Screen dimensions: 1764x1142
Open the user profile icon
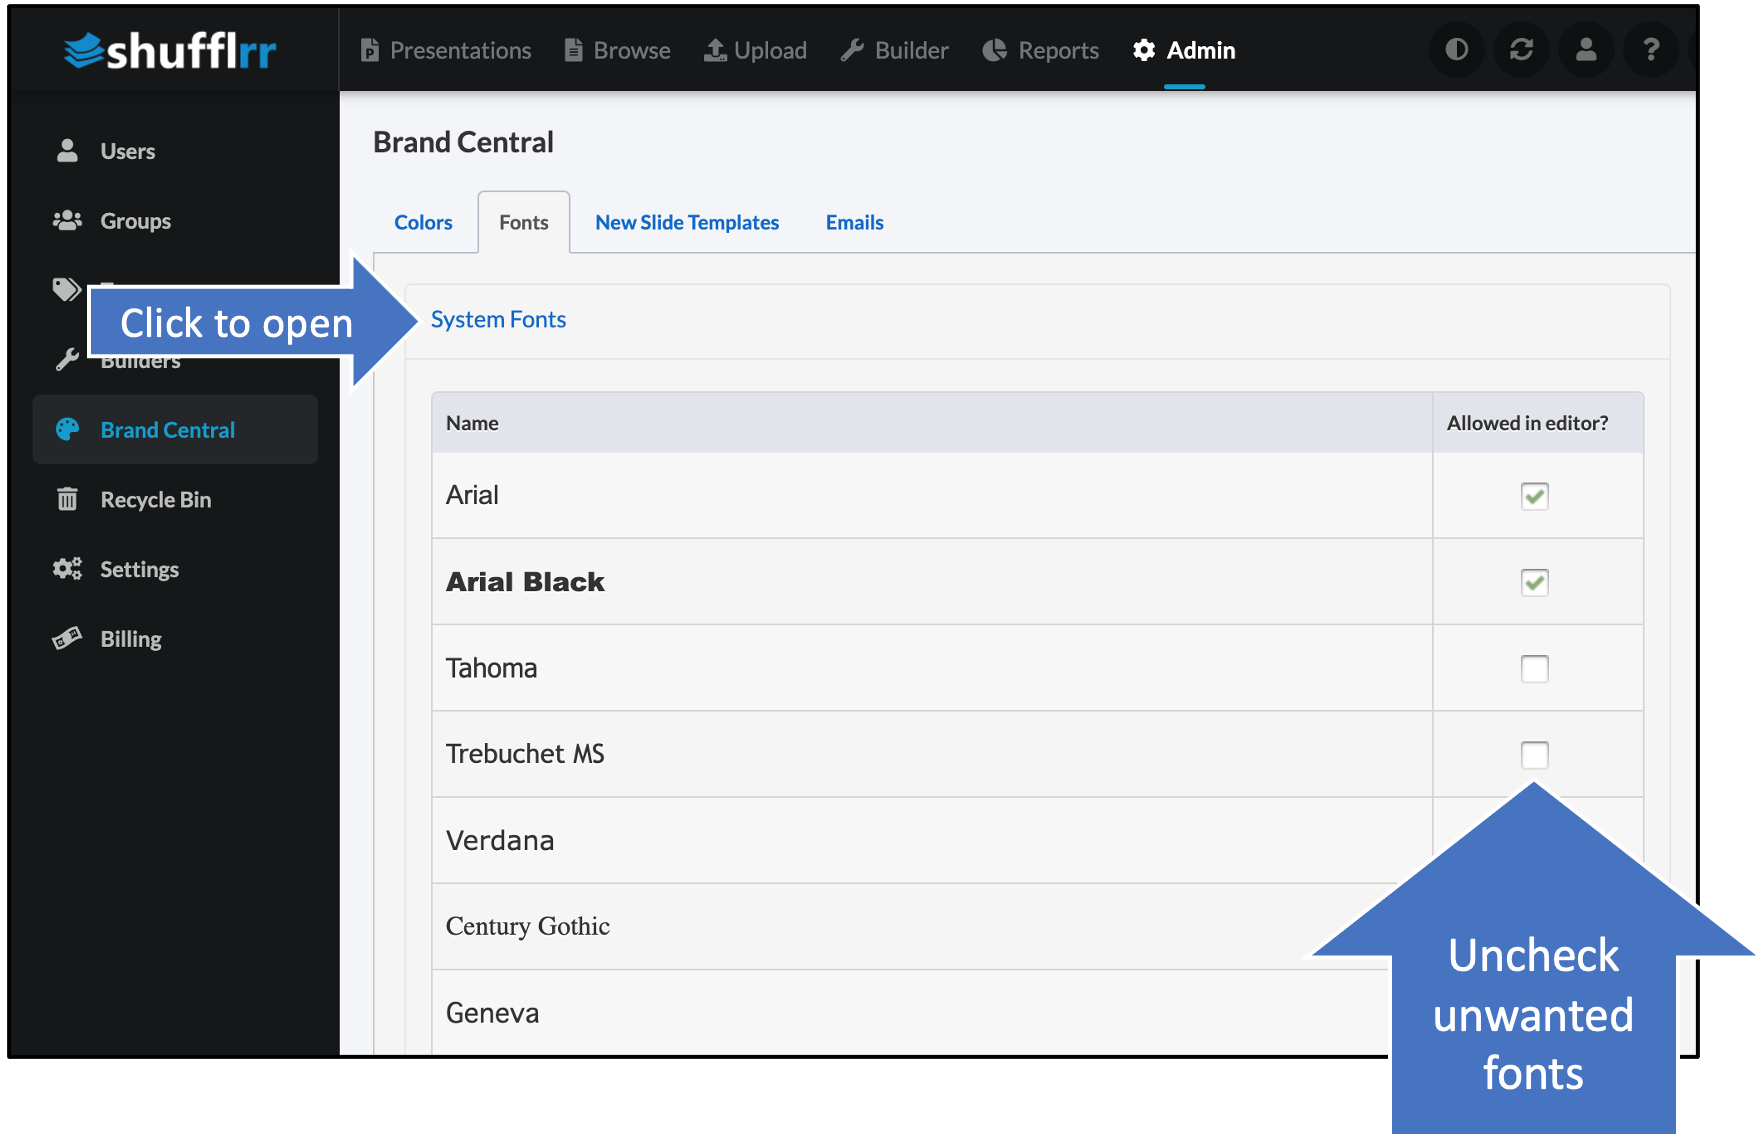tap(1586, 49)
